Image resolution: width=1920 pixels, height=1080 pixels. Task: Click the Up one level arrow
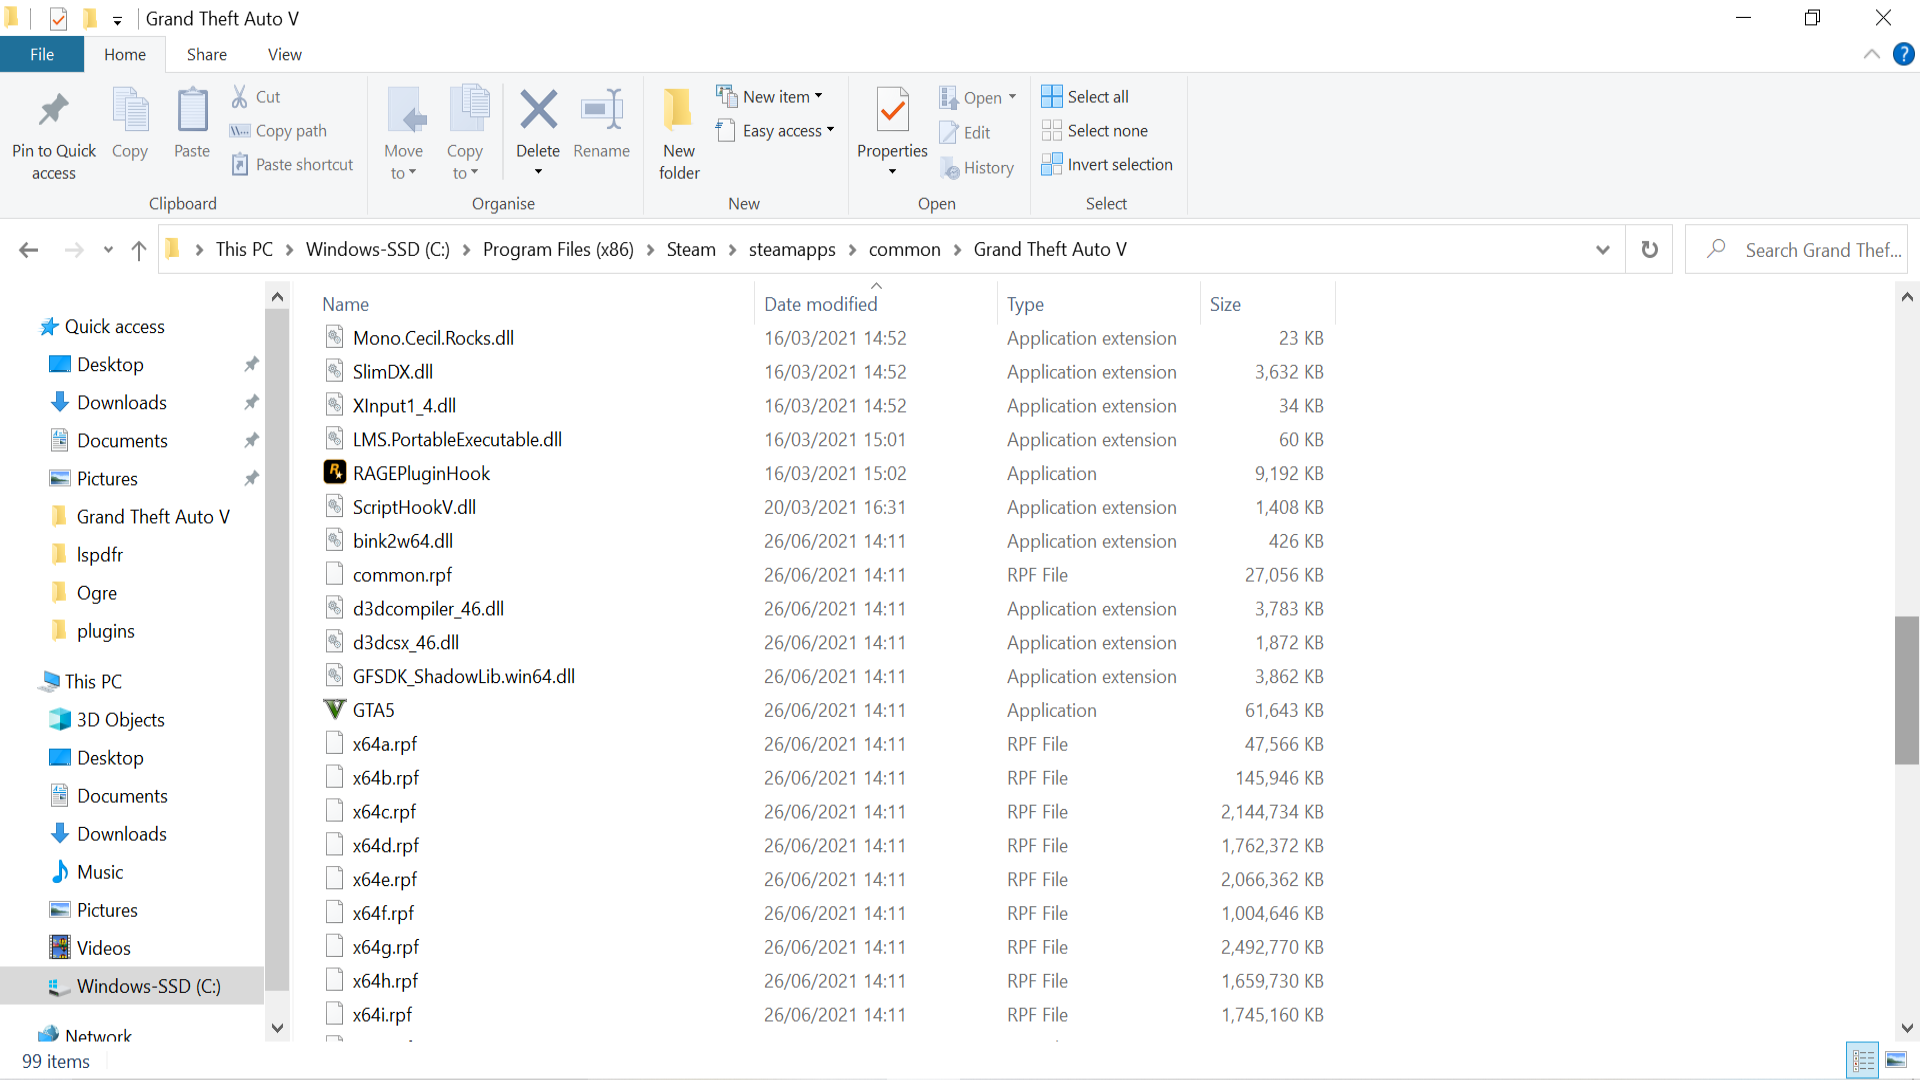coord(139,250)
